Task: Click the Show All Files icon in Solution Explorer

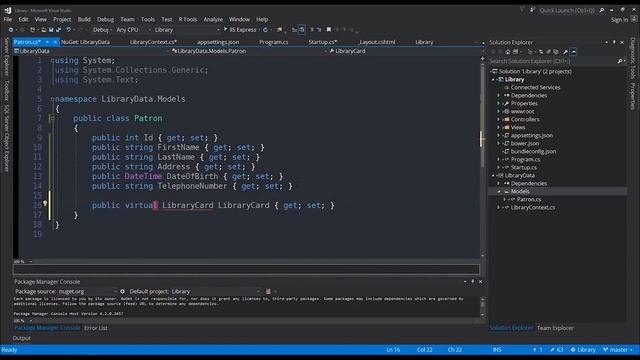Action: tap(556, 52)
